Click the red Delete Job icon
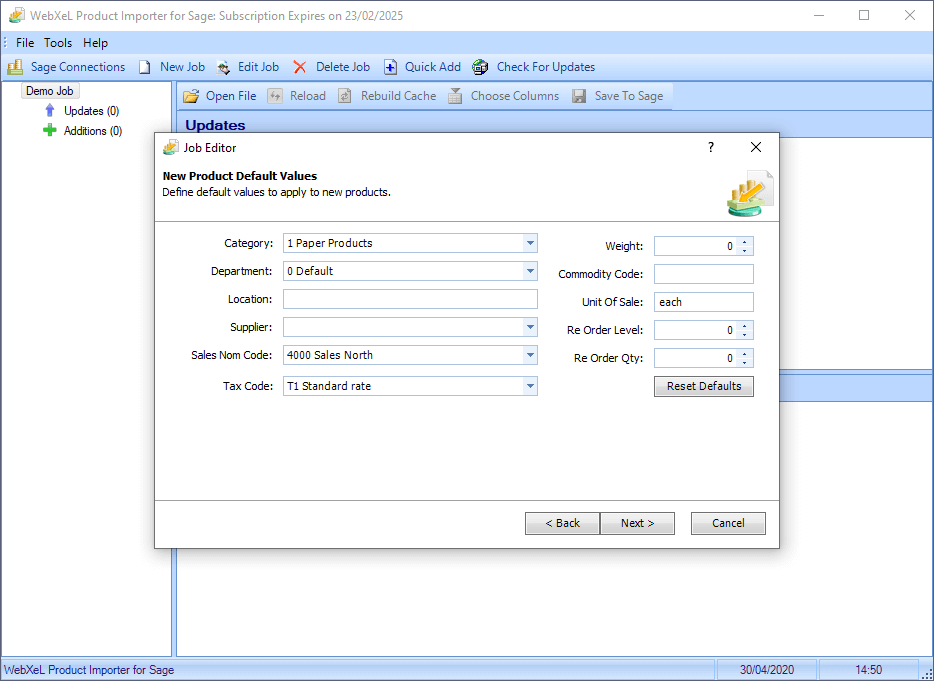Screen dimensions: 934x681 point(300,67)
